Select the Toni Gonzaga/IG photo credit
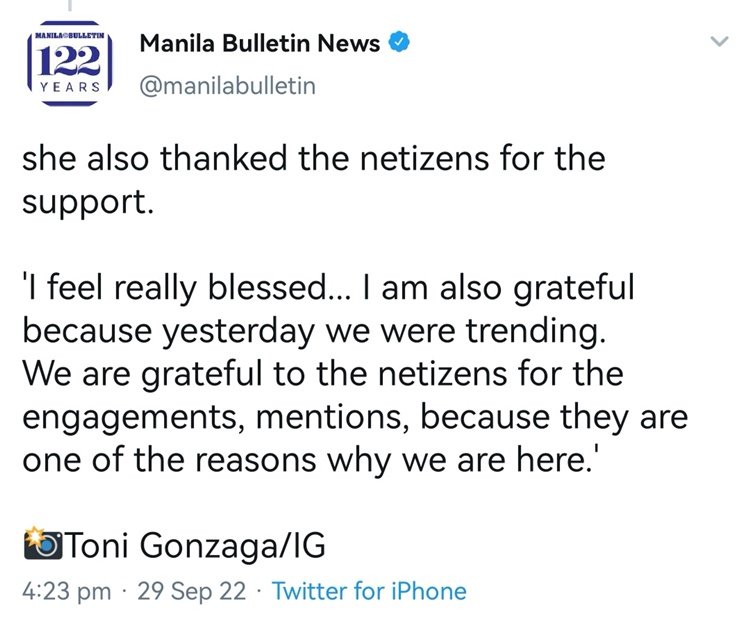 pos(195,546)
